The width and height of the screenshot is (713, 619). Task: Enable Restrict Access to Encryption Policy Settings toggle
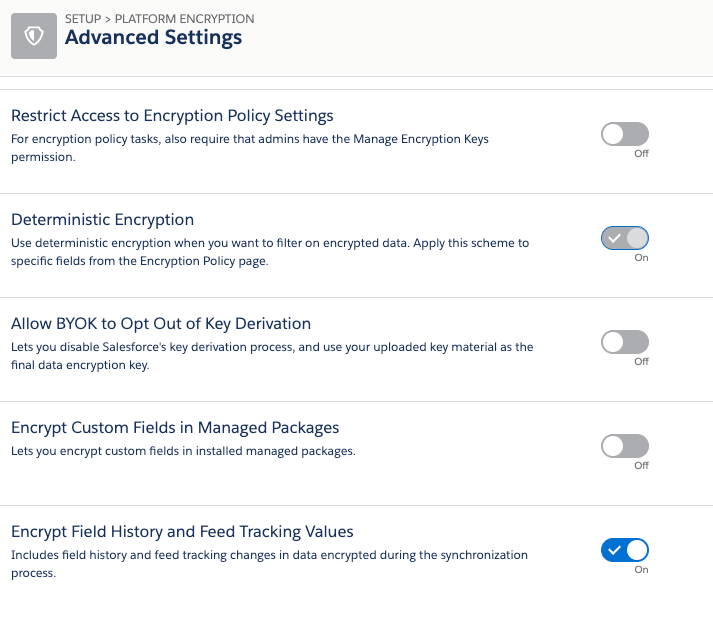click(625, 134)
